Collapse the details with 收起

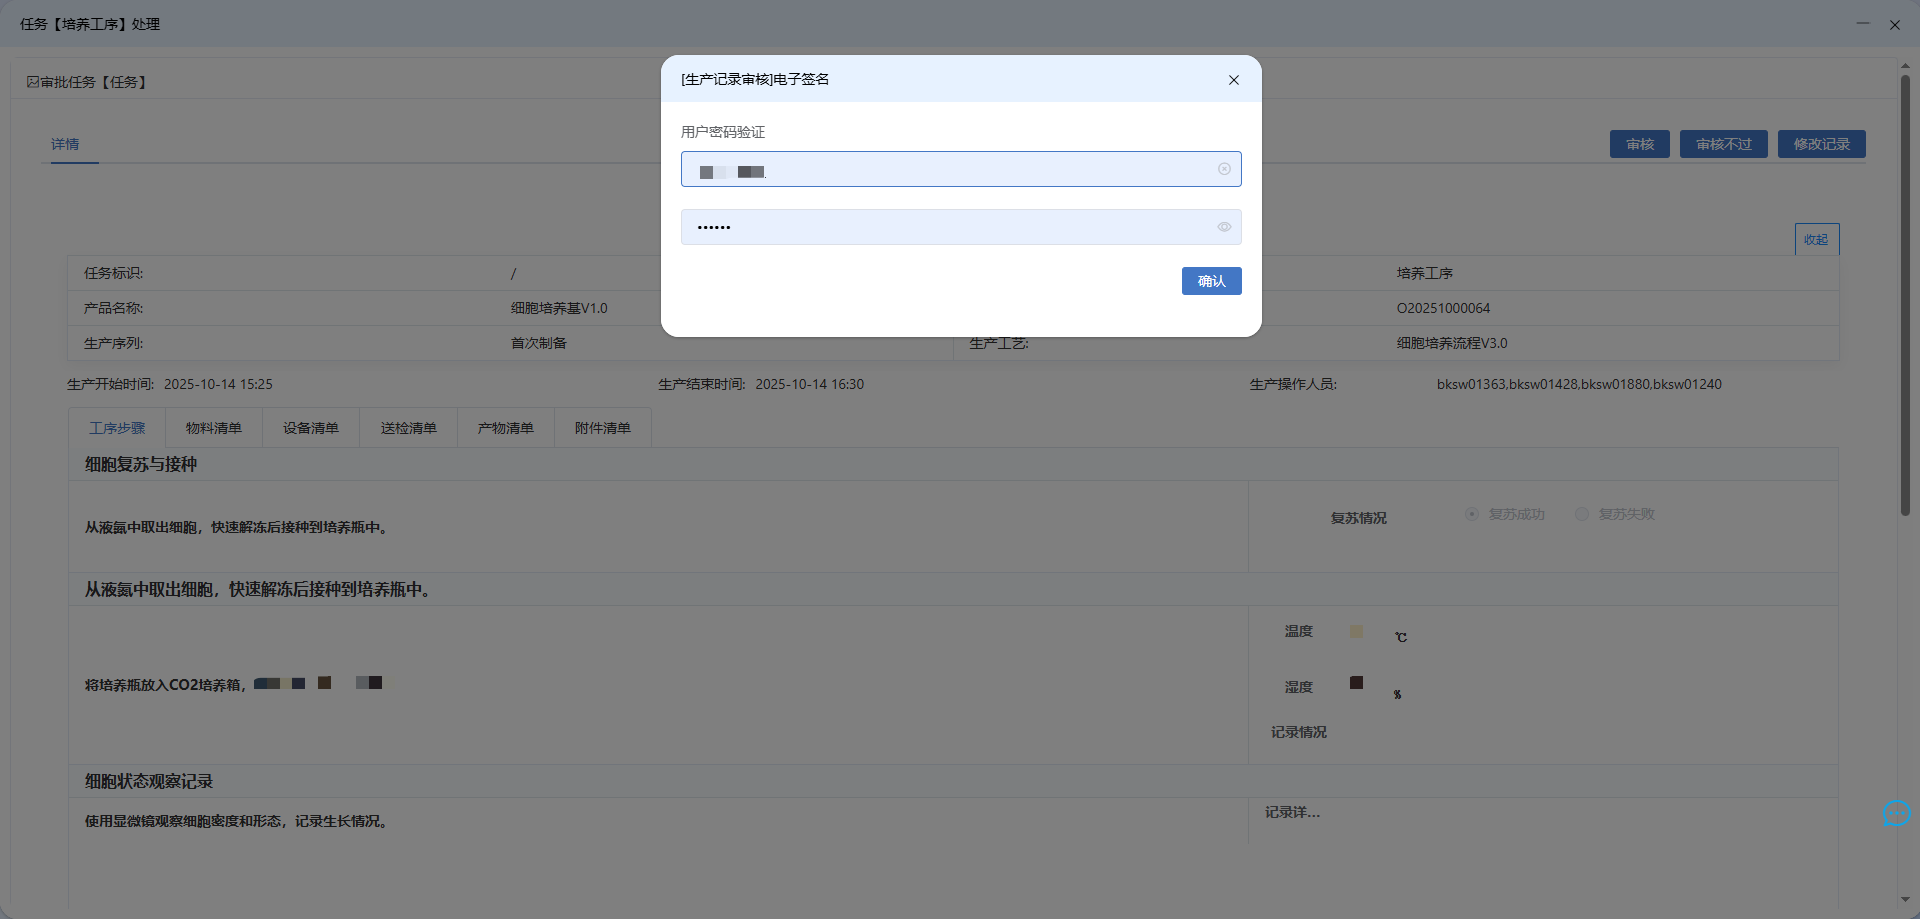tap(1816, 240)
